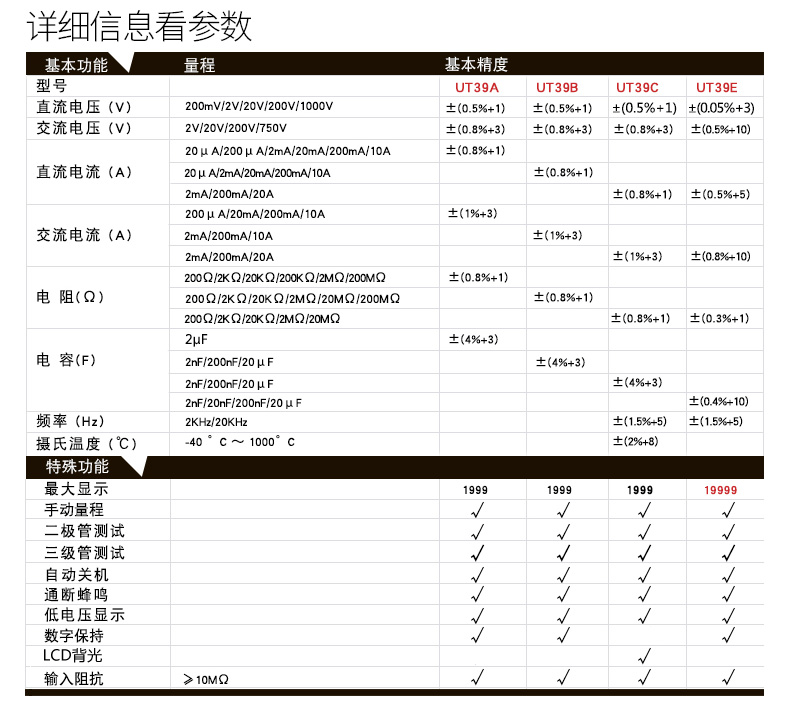Click the UT39A checkmark in 自动关机 row
Image resolution: width=790 pixels, height=705 pixels.
(478, 574)
